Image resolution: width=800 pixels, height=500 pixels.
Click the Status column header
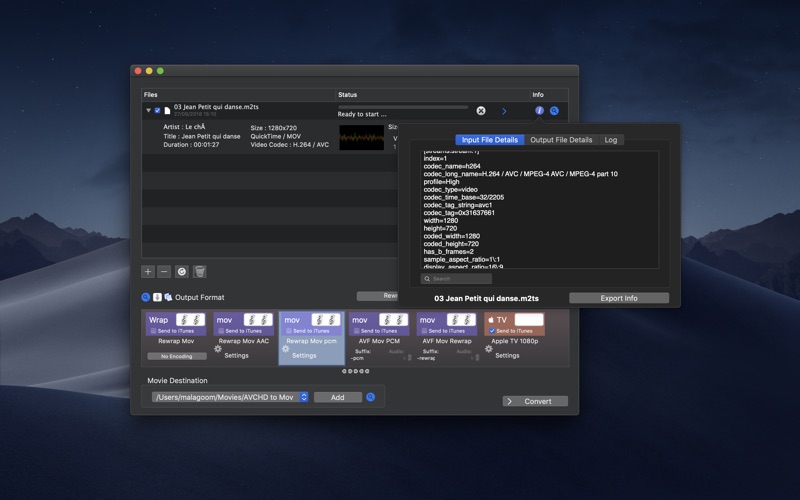433,94
